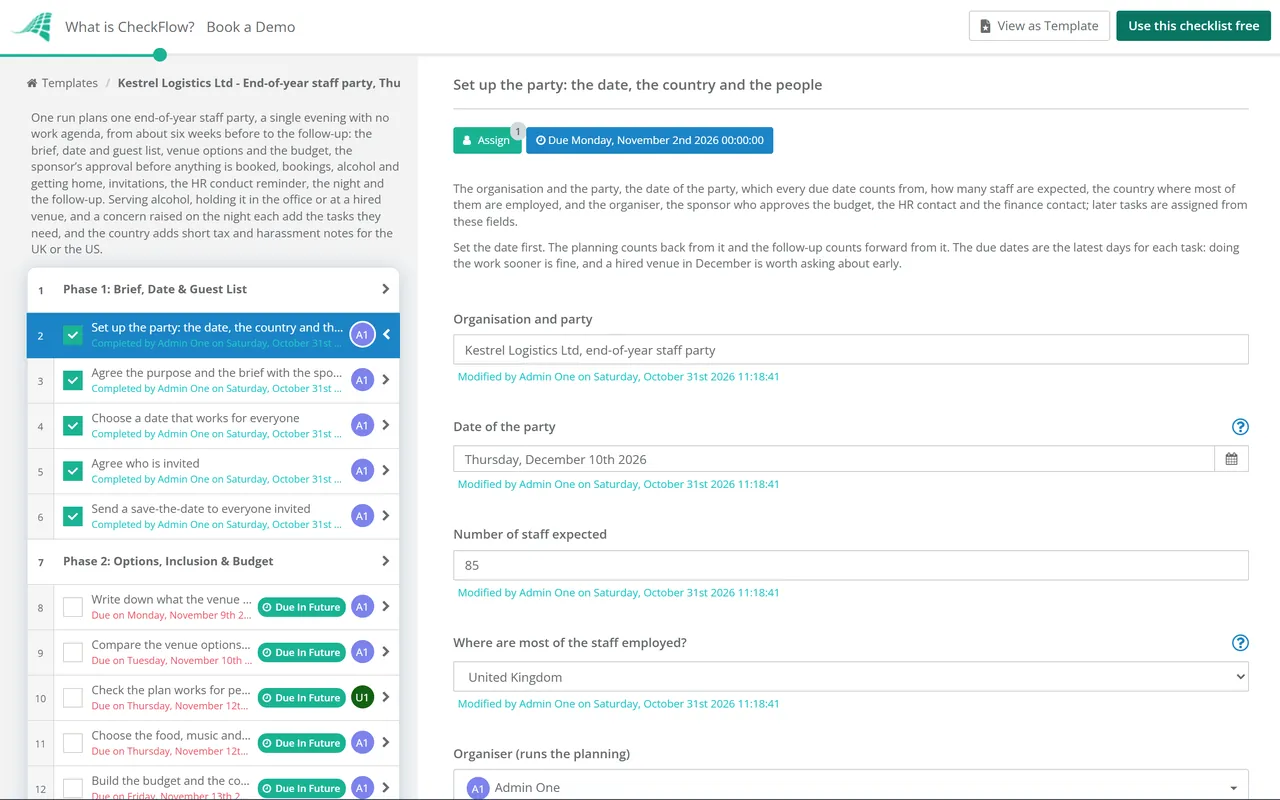Expand Phase 2: Options, Inclusion & Budget
The height and width of the screenshot is (800, 1280).
coord(213,561)
